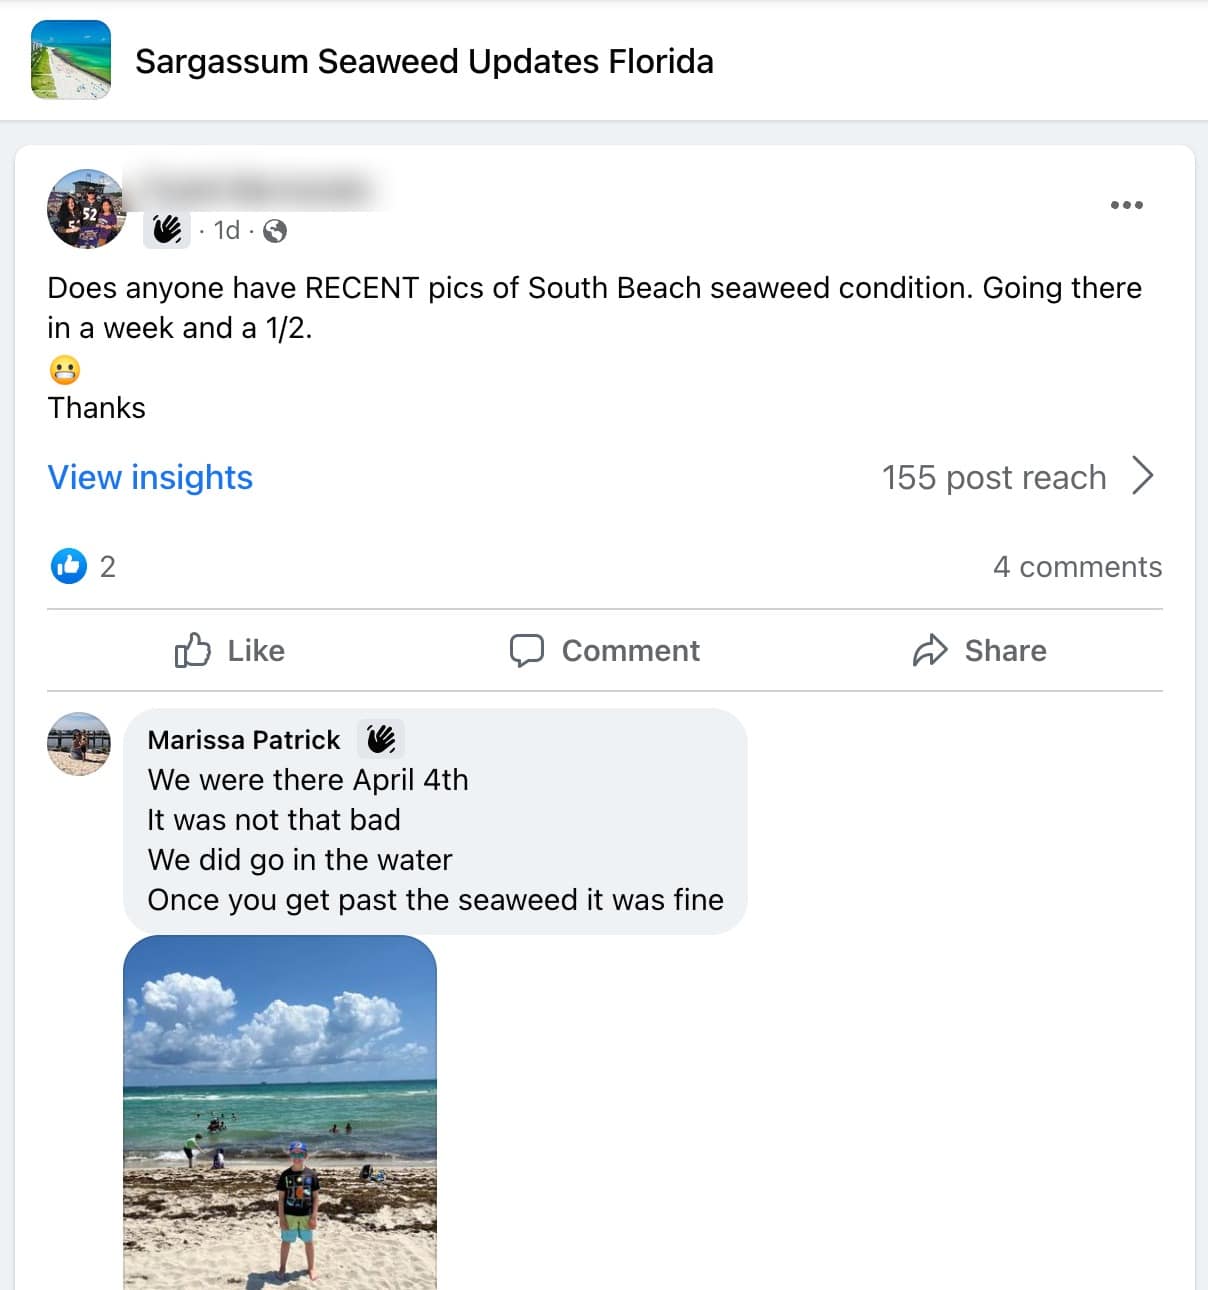Click the Comment speech bubble button

click(x=605, y=651)
